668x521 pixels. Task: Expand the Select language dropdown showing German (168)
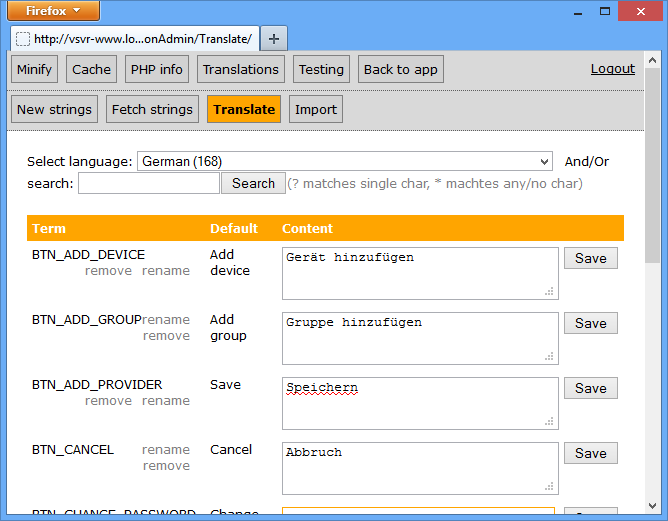345,161
